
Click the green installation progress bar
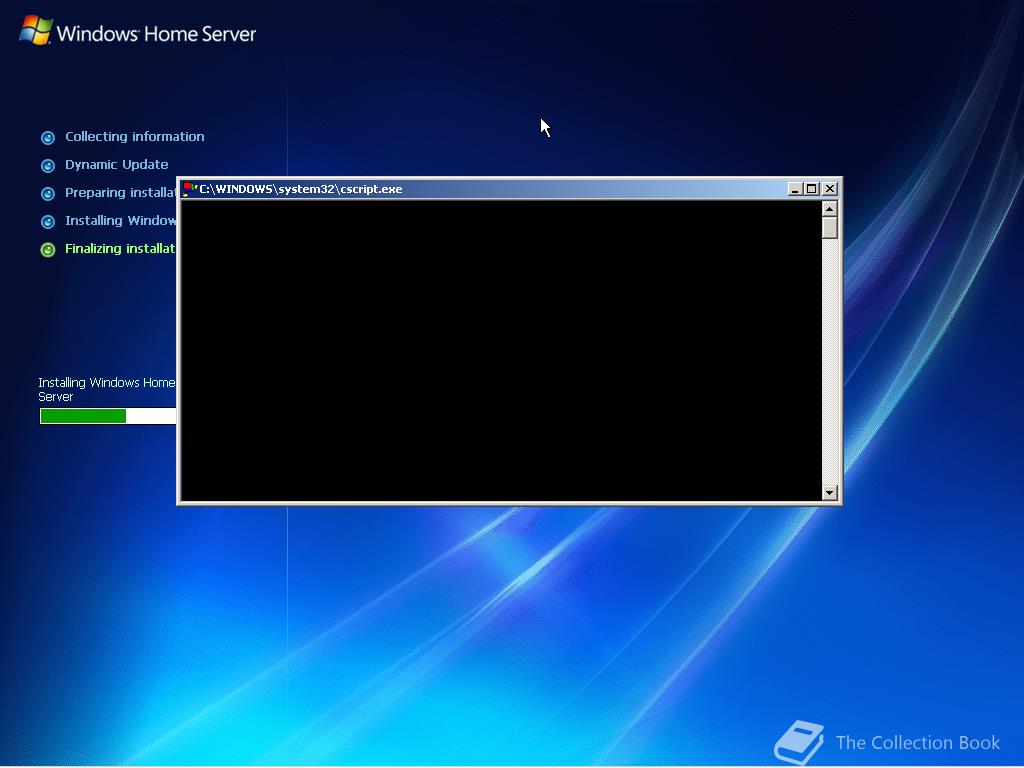tap(108, 416)
